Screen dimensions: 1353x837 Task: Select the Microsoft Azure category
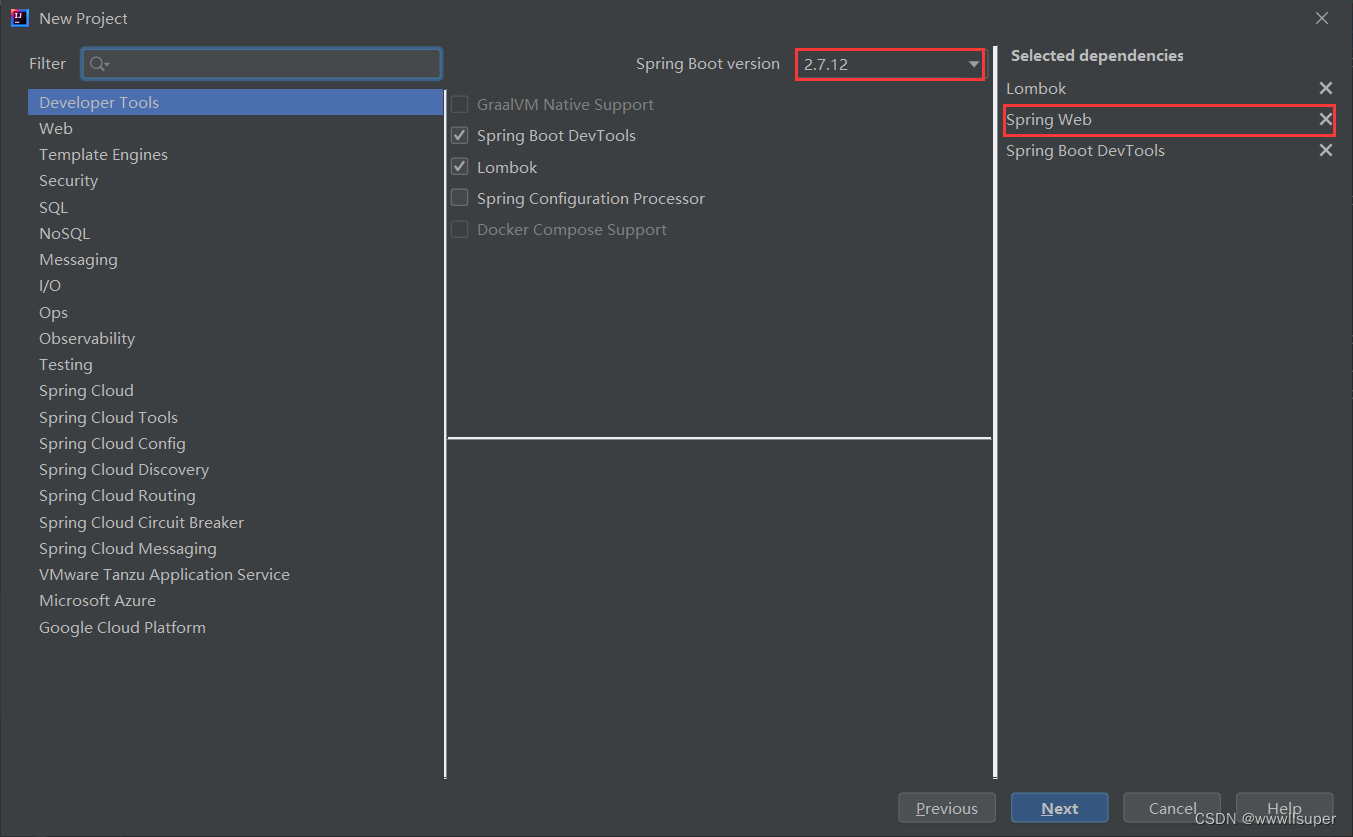point(236,600)
